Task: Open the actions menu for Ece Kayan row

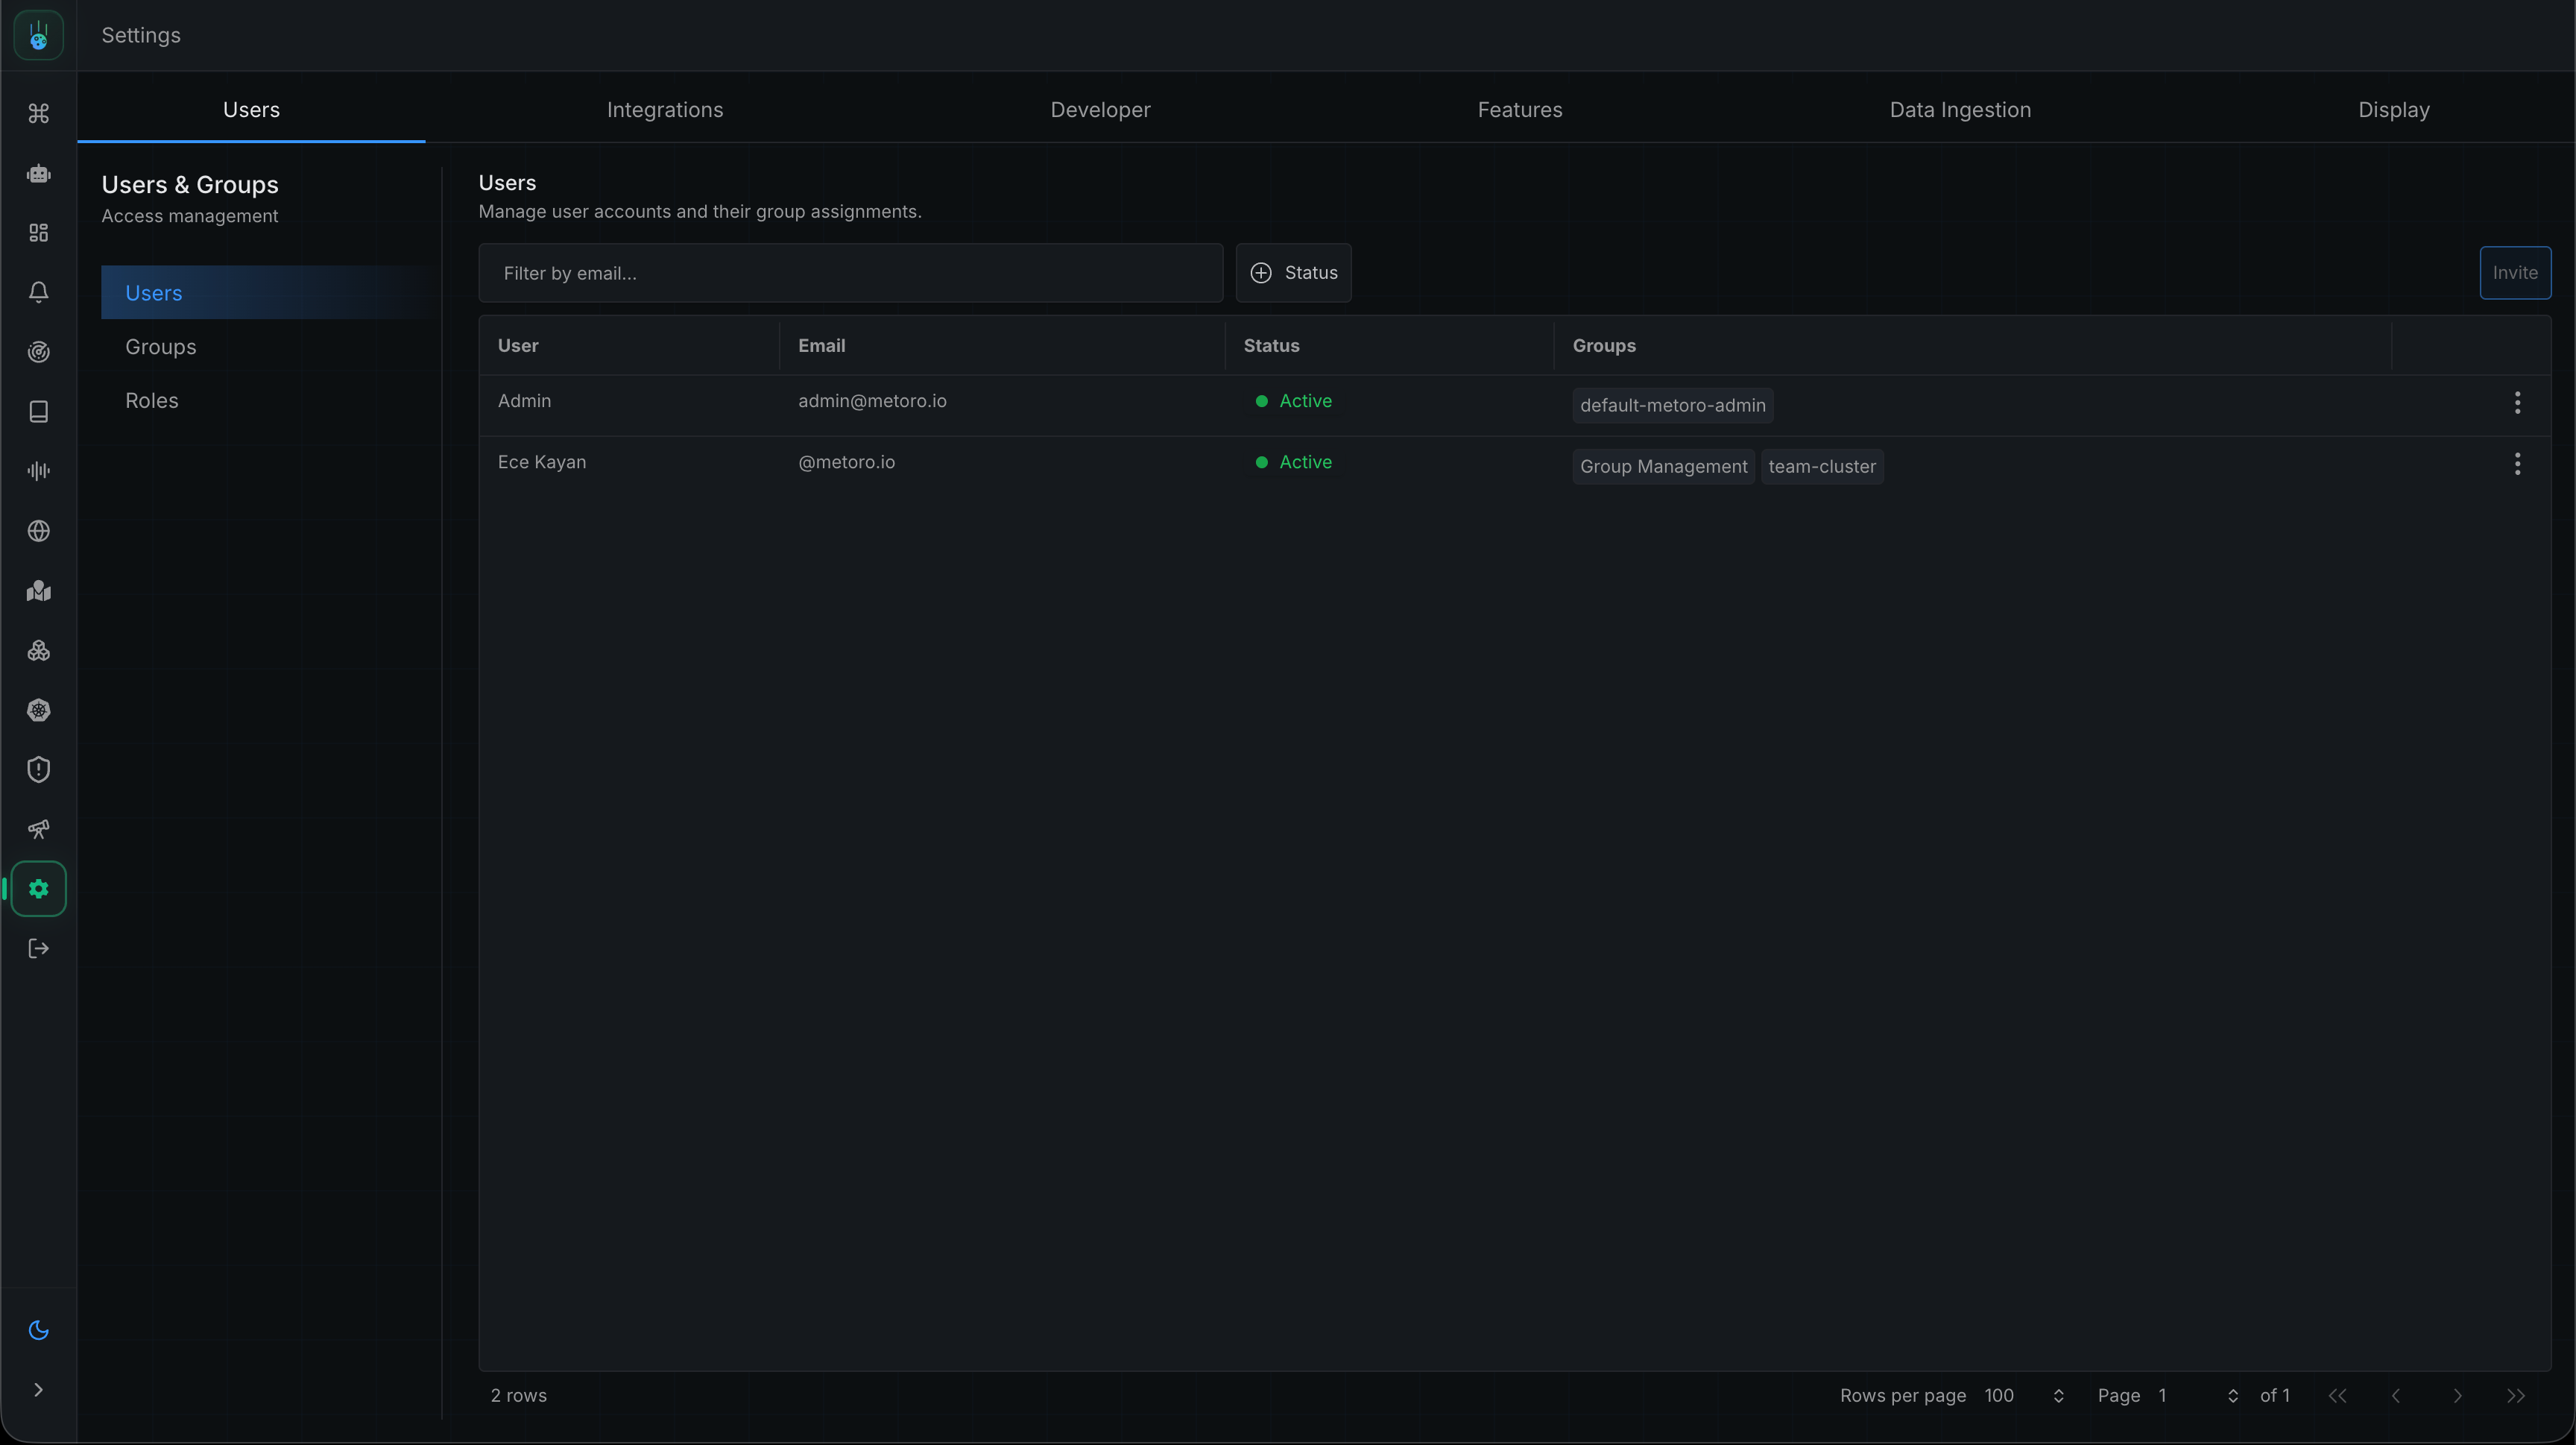Action: pyautogui.click(x=2517, y=464)
